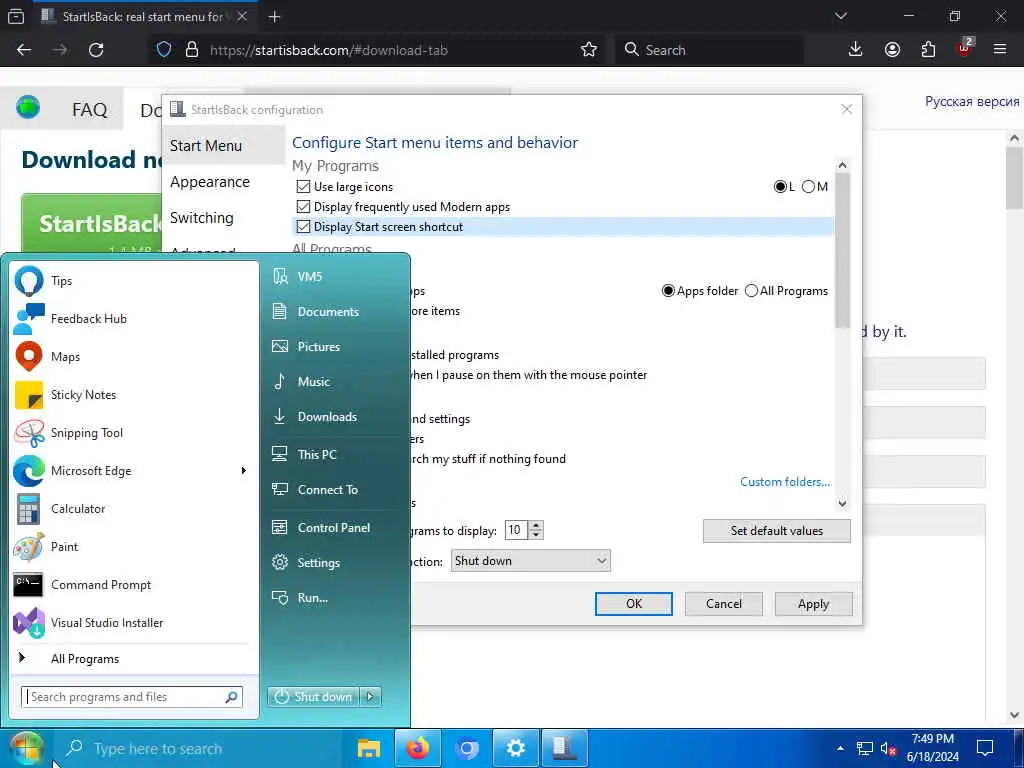Click the muted volume tray icon
This screenshot has height=768, width=1024.
pos(888,749)
